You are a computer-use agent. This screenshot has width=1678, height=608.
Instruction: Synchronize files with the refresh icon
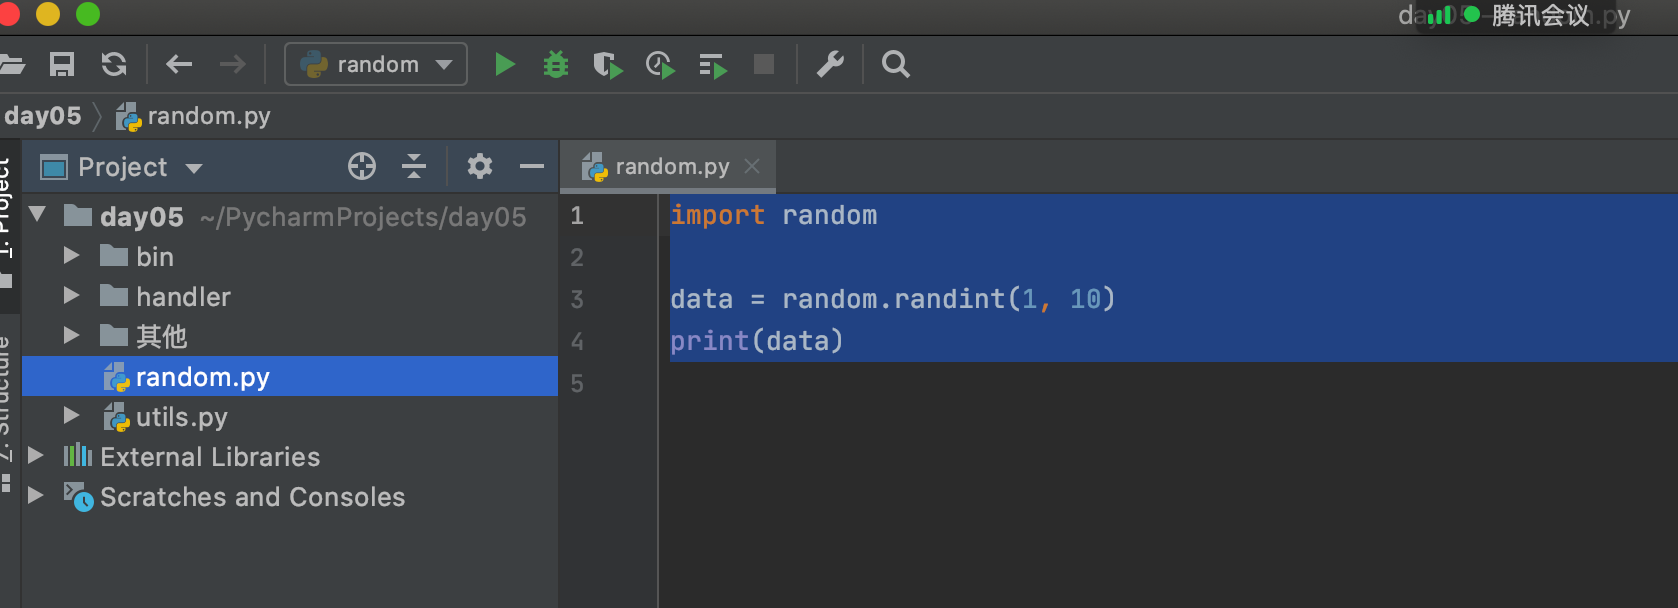pyautogui.click(x=114, y=65)
